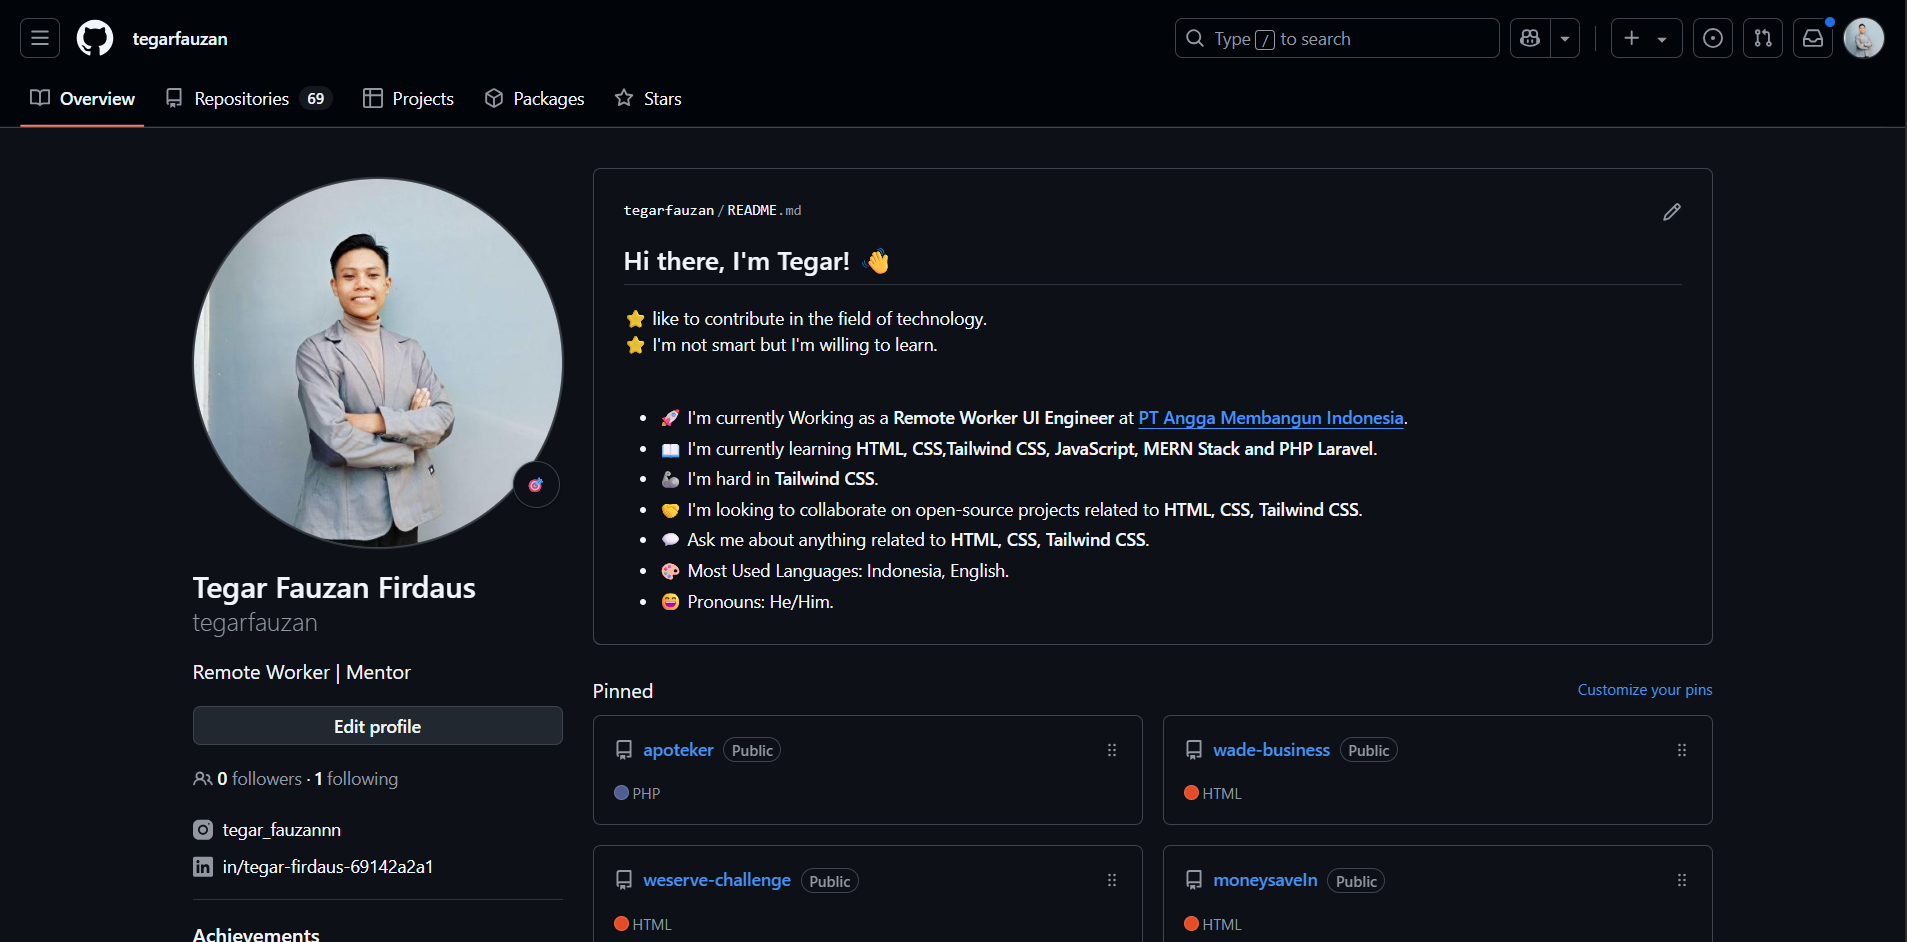Screen dimensions: 1907x942
Task: Open the Pull requests icon in header
Action: [x=1763, y=38]
